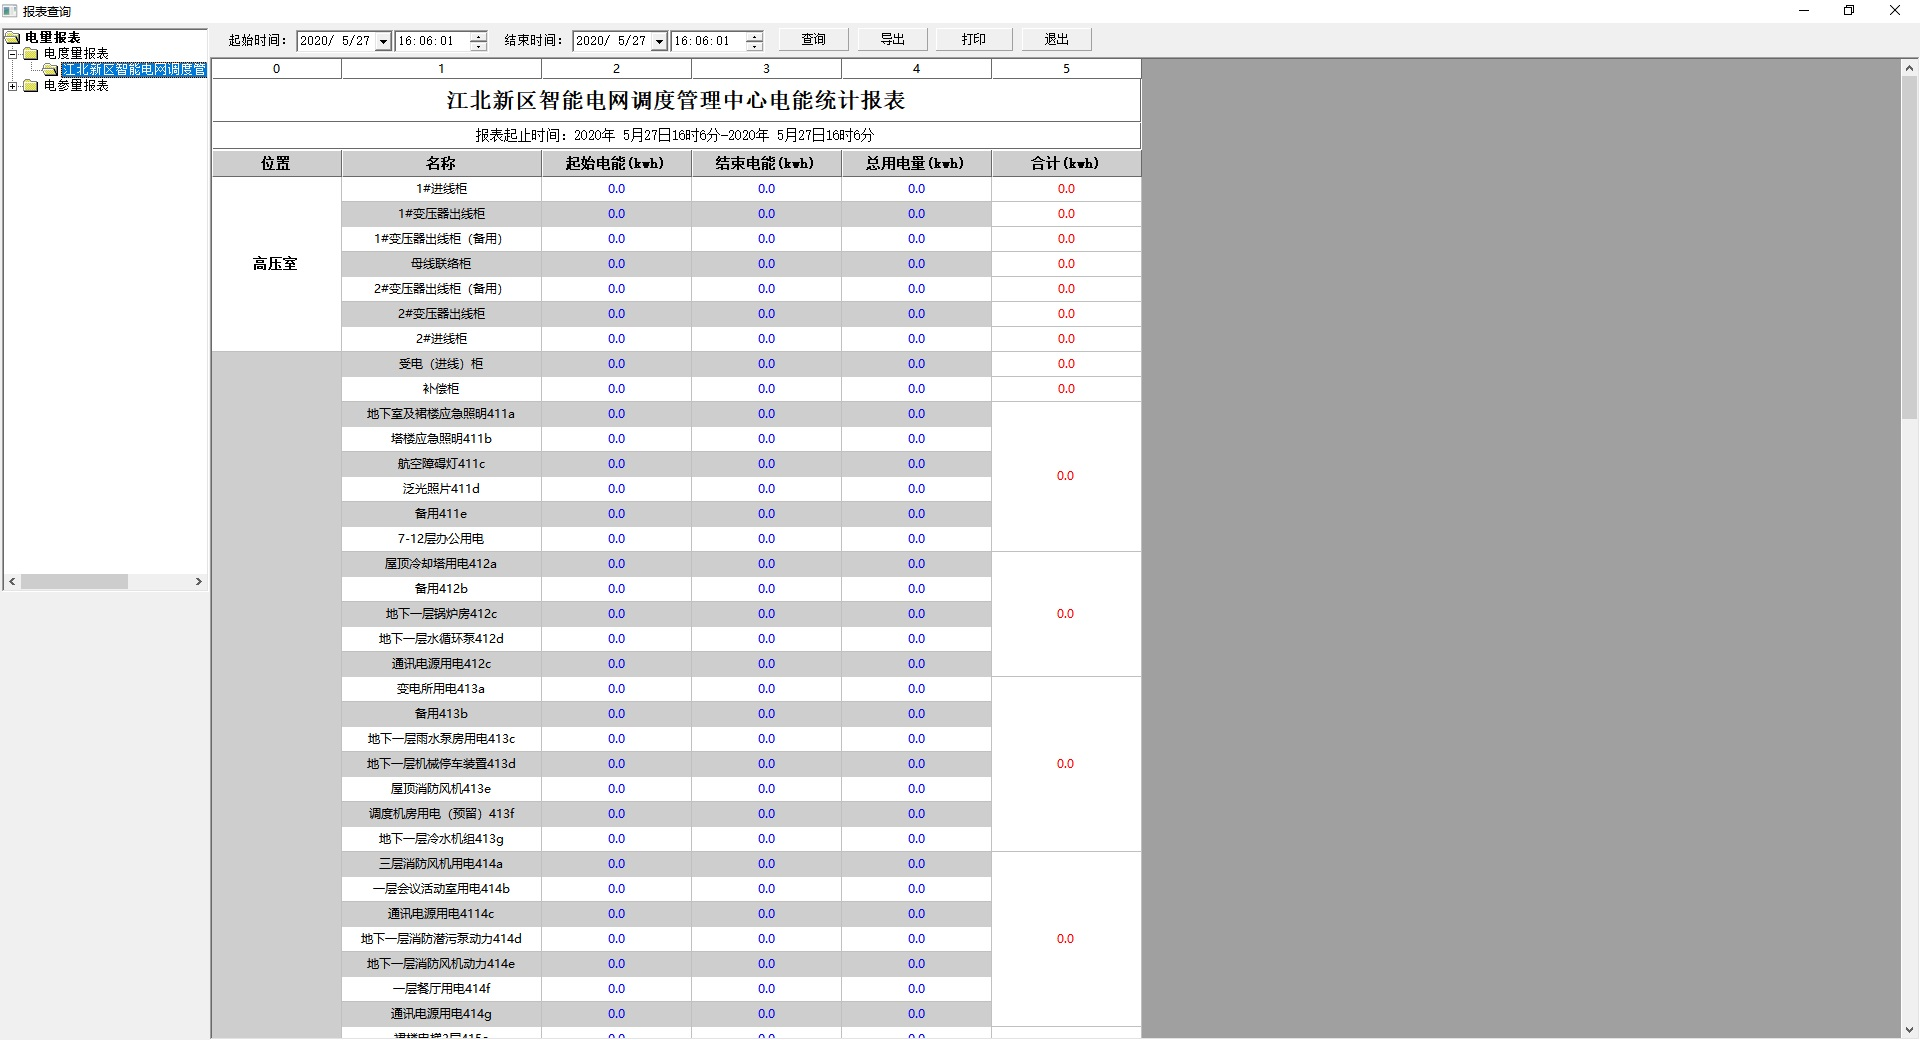Click inside the start time field
1920x1040 pixels.
[x=430, y=41]
